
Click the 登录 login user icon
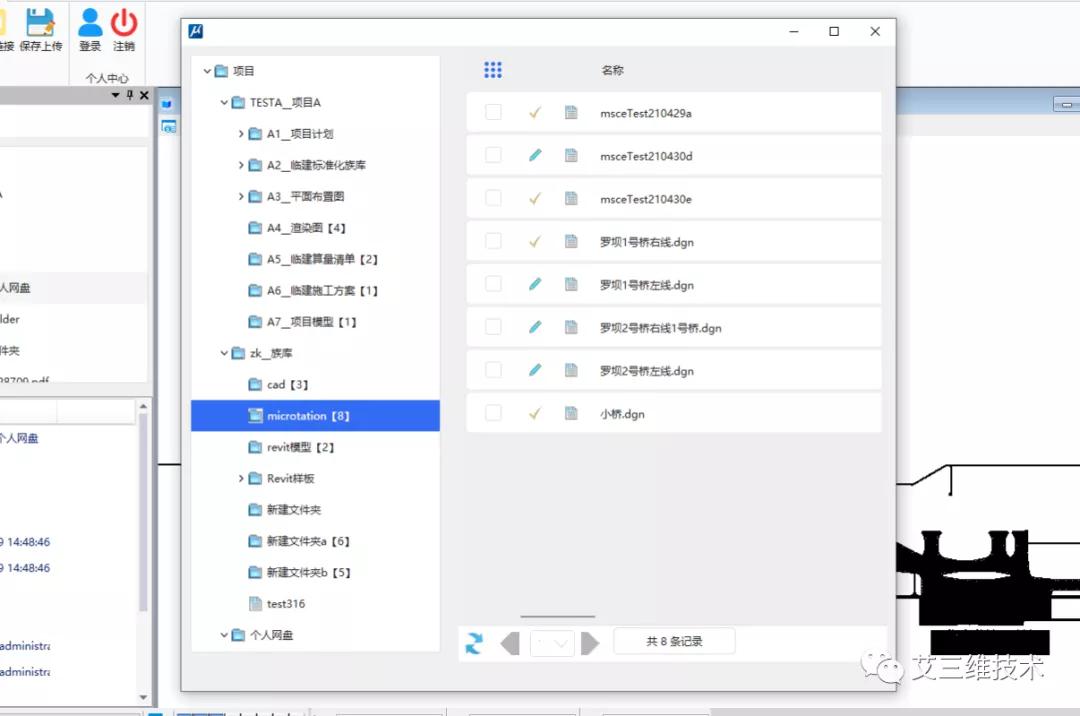tap(88, 24)
